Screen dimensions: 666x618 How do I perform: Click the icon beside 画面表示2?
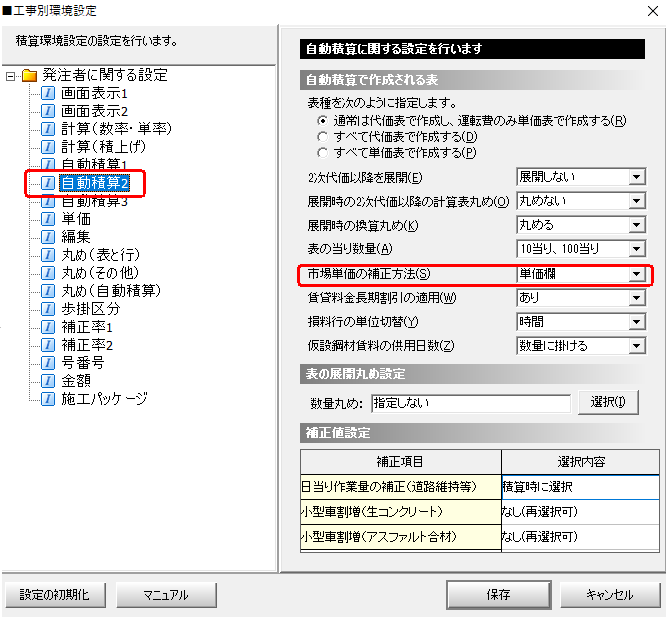(x=48, y=111)
